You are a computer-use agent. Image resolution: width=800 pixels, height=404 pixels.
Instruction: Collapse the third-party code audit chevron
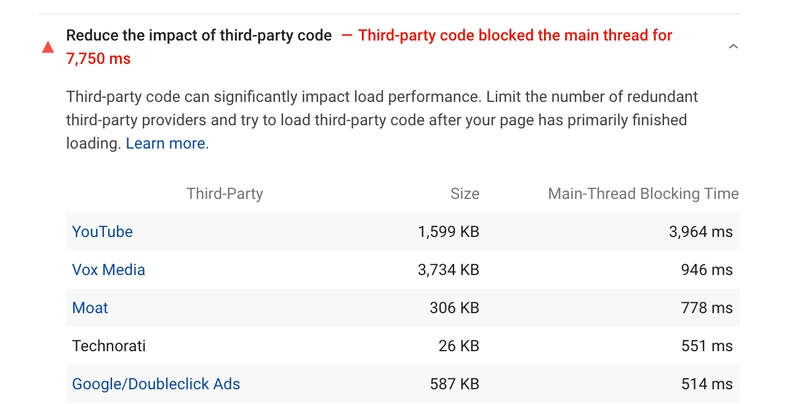tap(733, 47)
